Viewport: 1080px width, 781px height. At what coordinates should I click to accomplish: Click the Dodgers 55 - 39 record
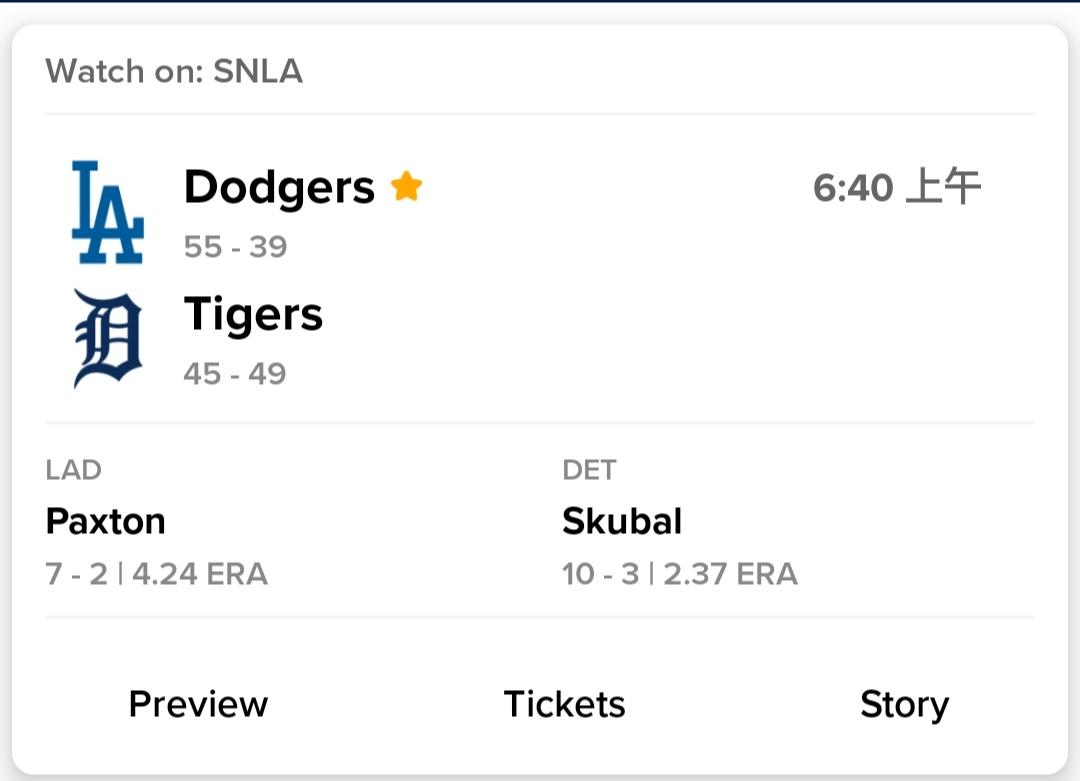pos(236,247)
